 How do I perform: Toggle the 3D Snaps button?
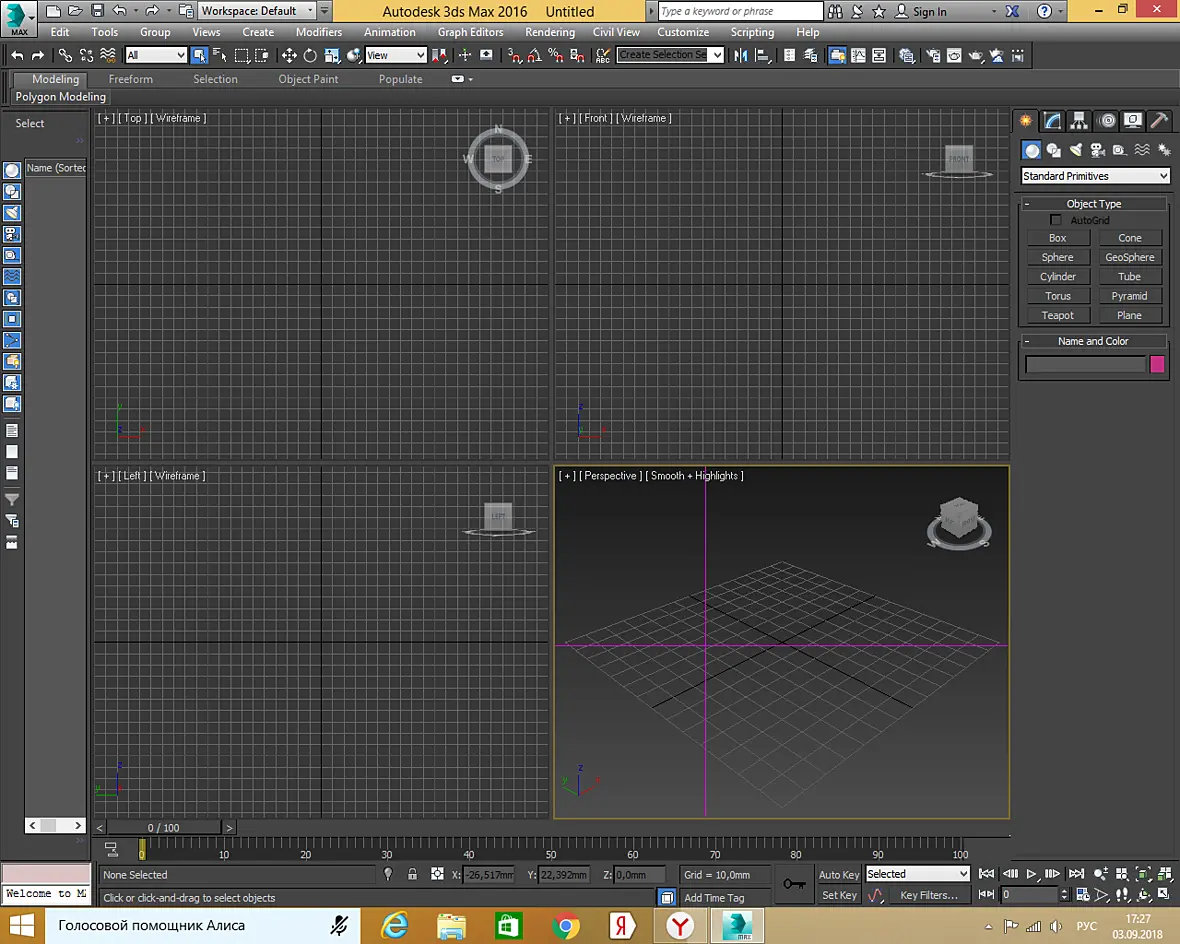[x=514, y=56]
